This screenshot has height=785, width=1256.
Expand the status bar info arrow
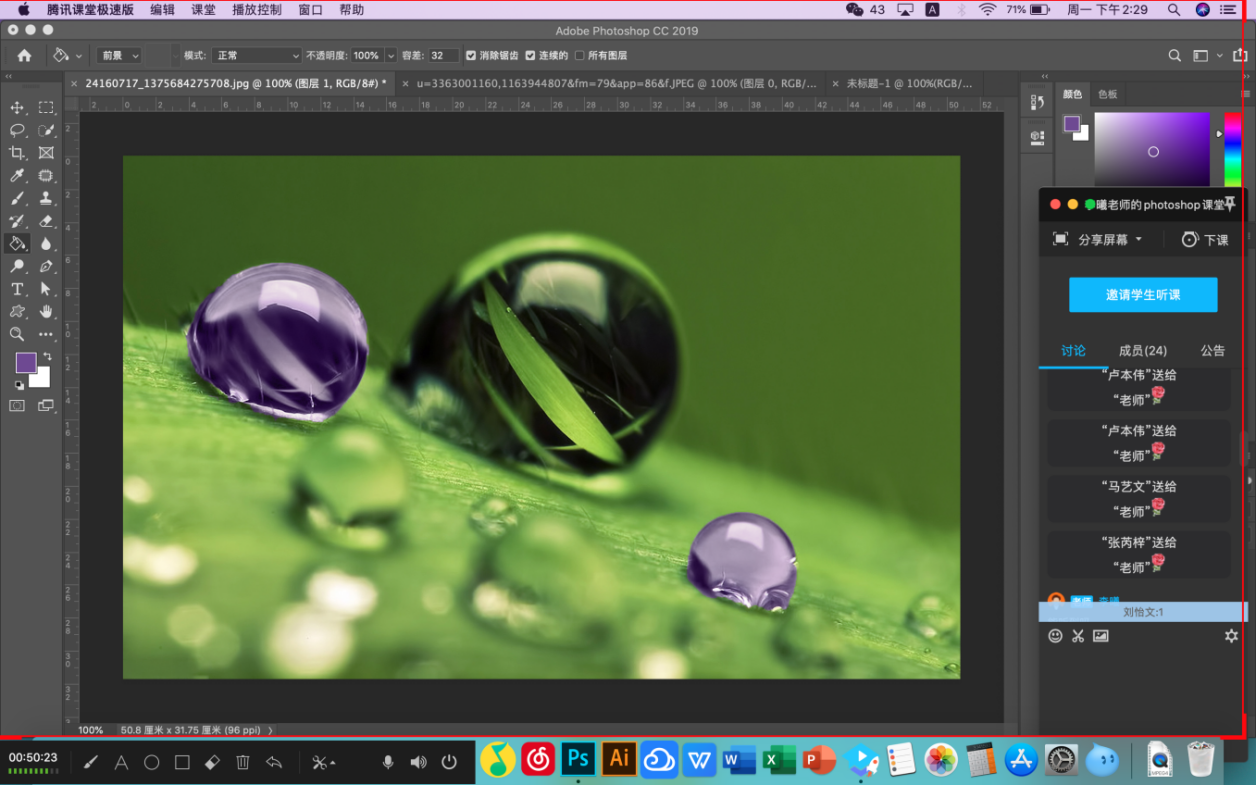(x=270, y=730)
